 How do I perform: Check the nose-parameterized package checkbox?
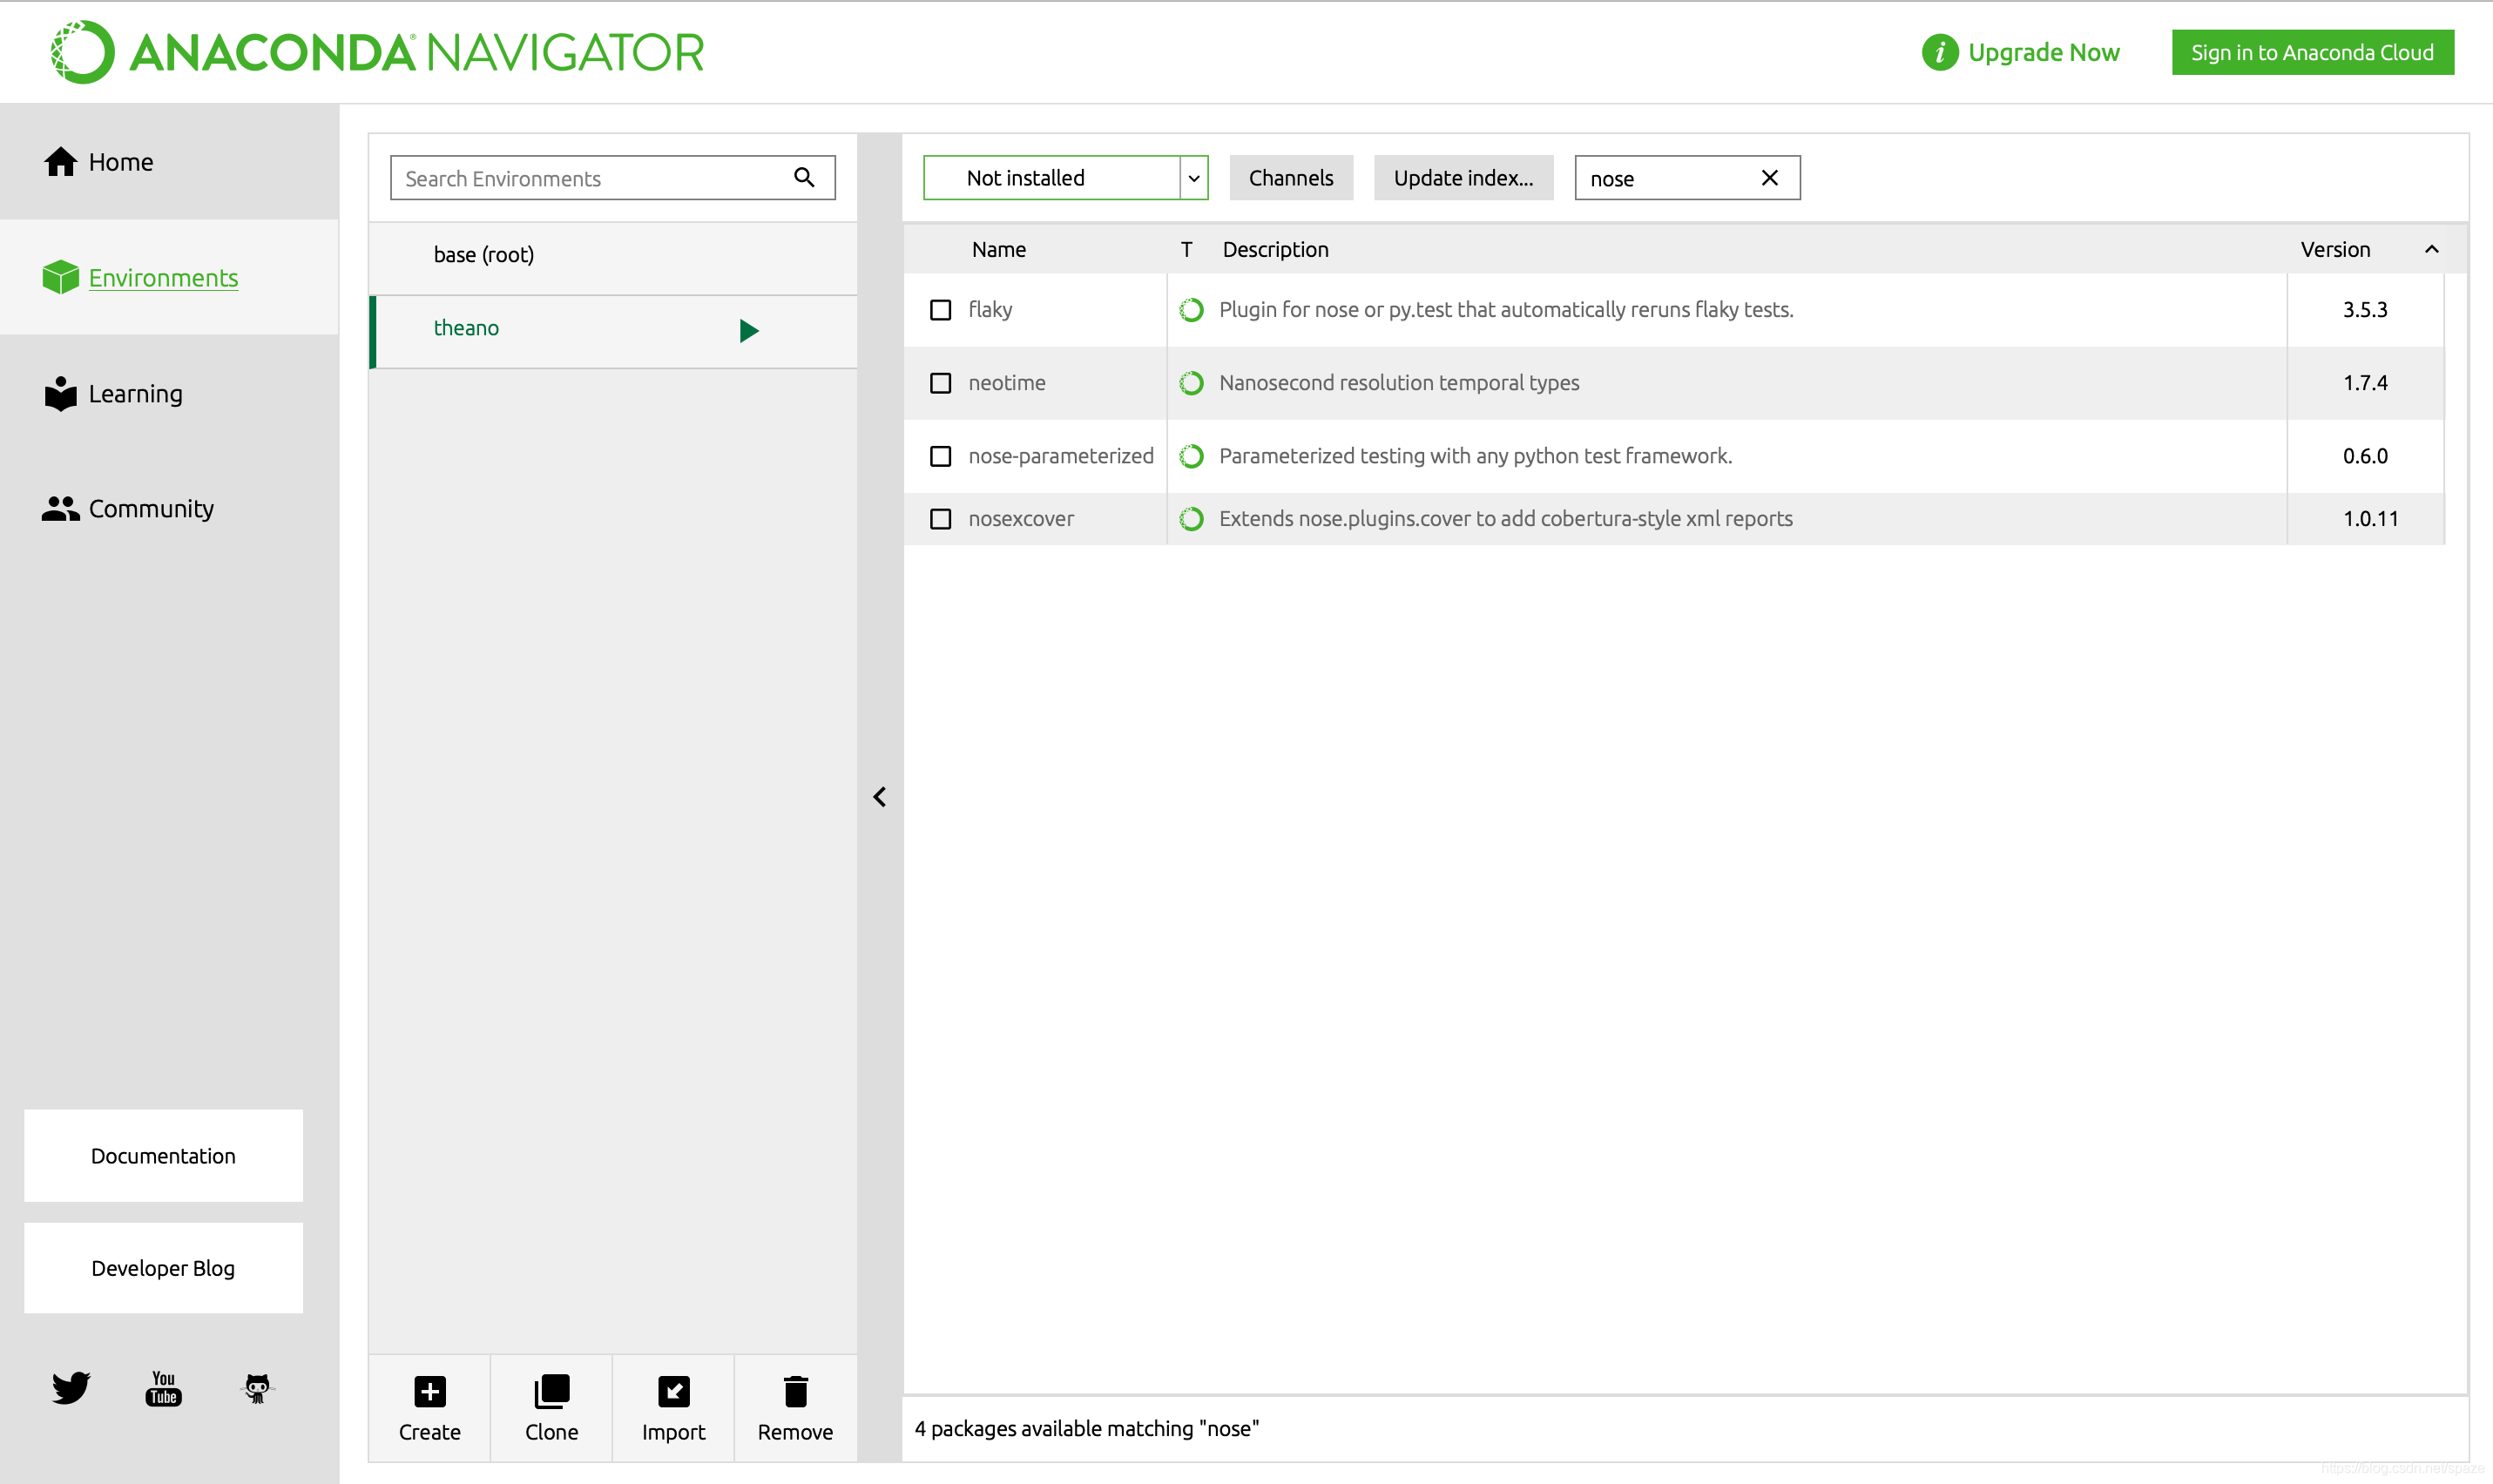click(940, 456)
